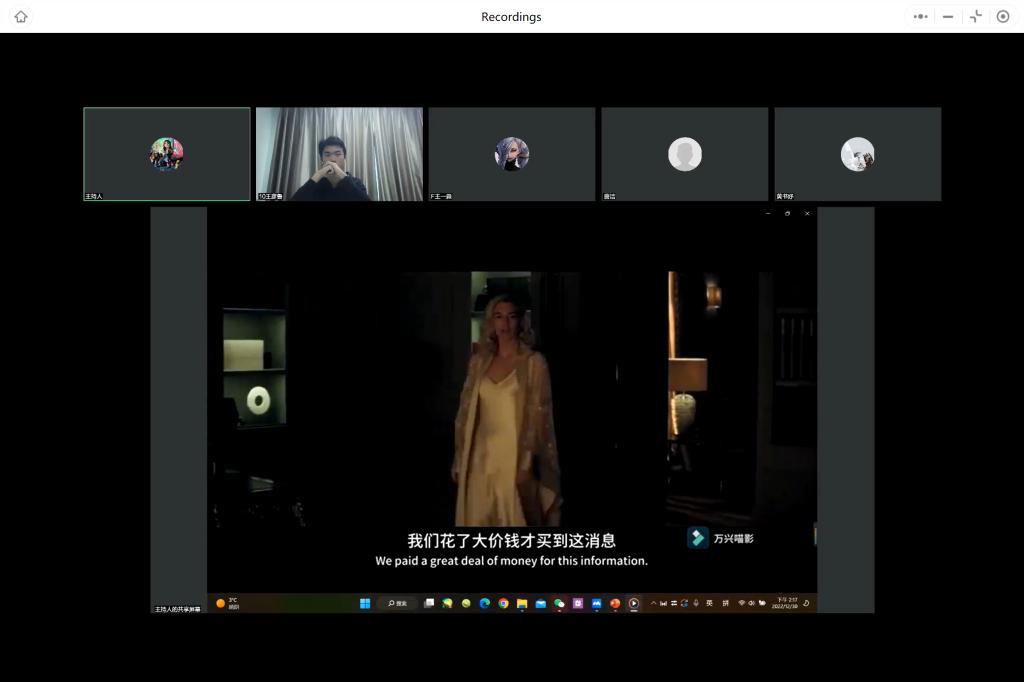
Task: Click the home icon in top-left corner
Action: pyautogui.click(x=21, y=17)
